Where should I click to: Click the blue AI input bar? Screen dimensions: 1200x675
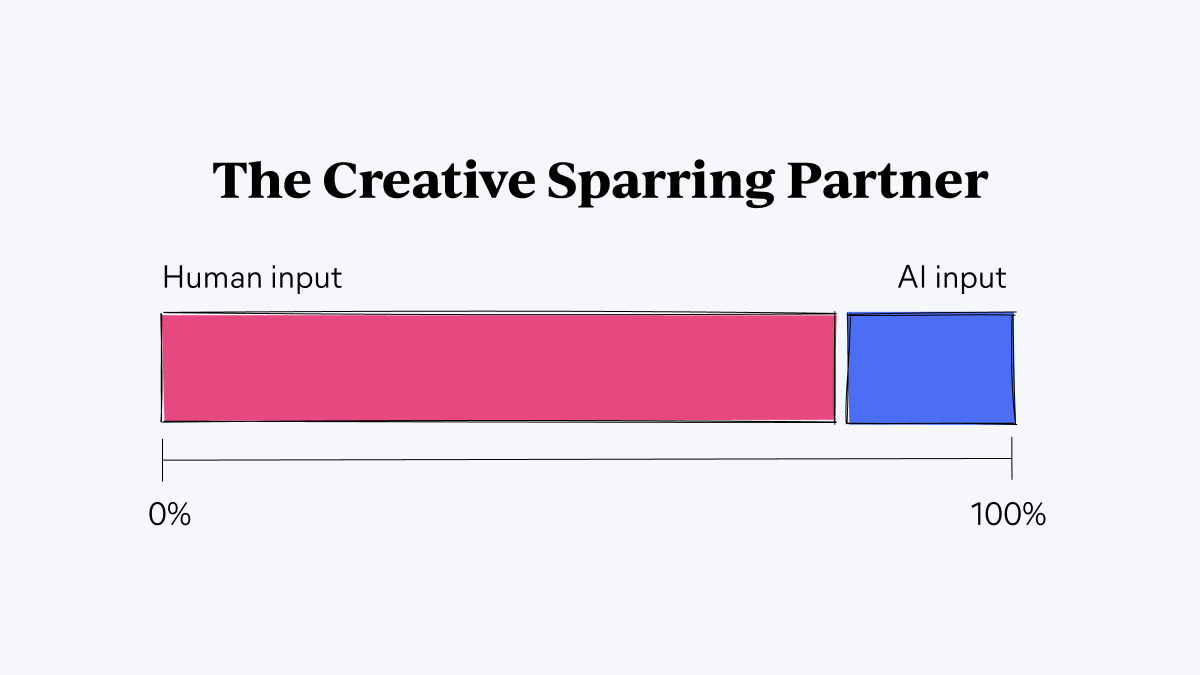click(930, 367)
